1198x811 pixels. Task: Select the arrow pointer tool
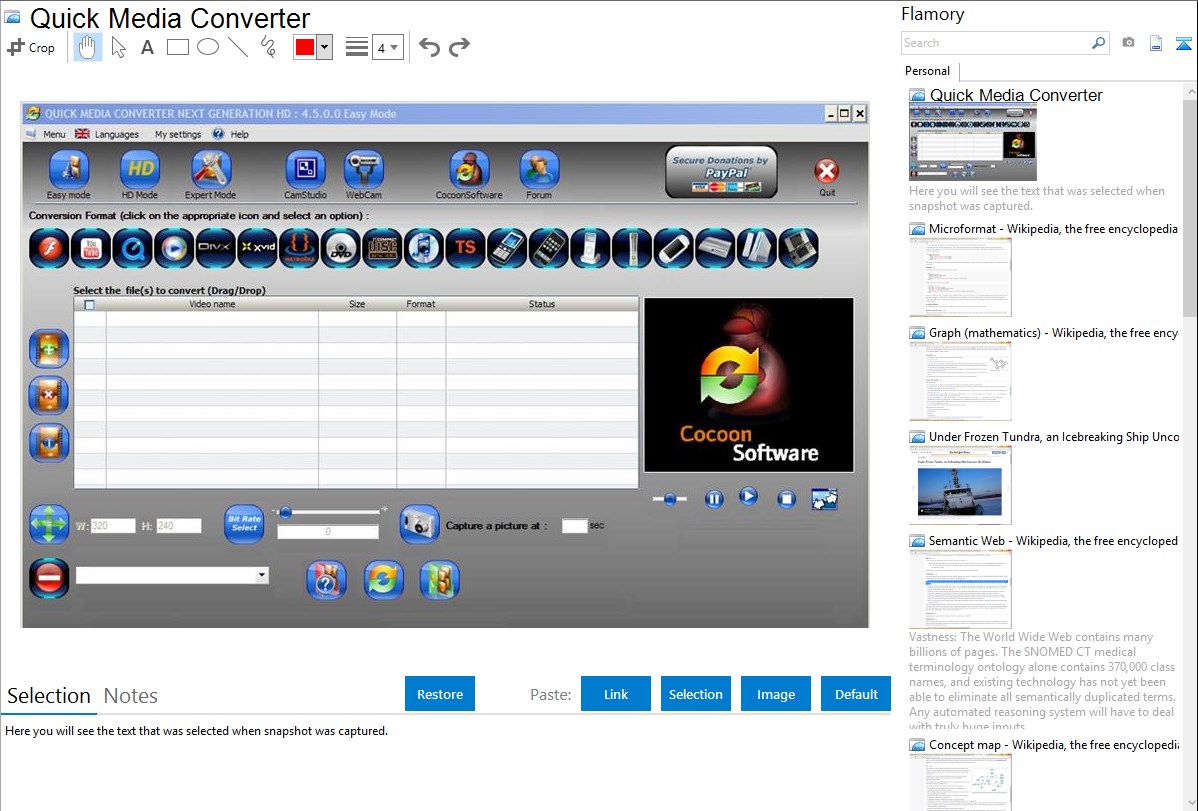coord(118,47)
